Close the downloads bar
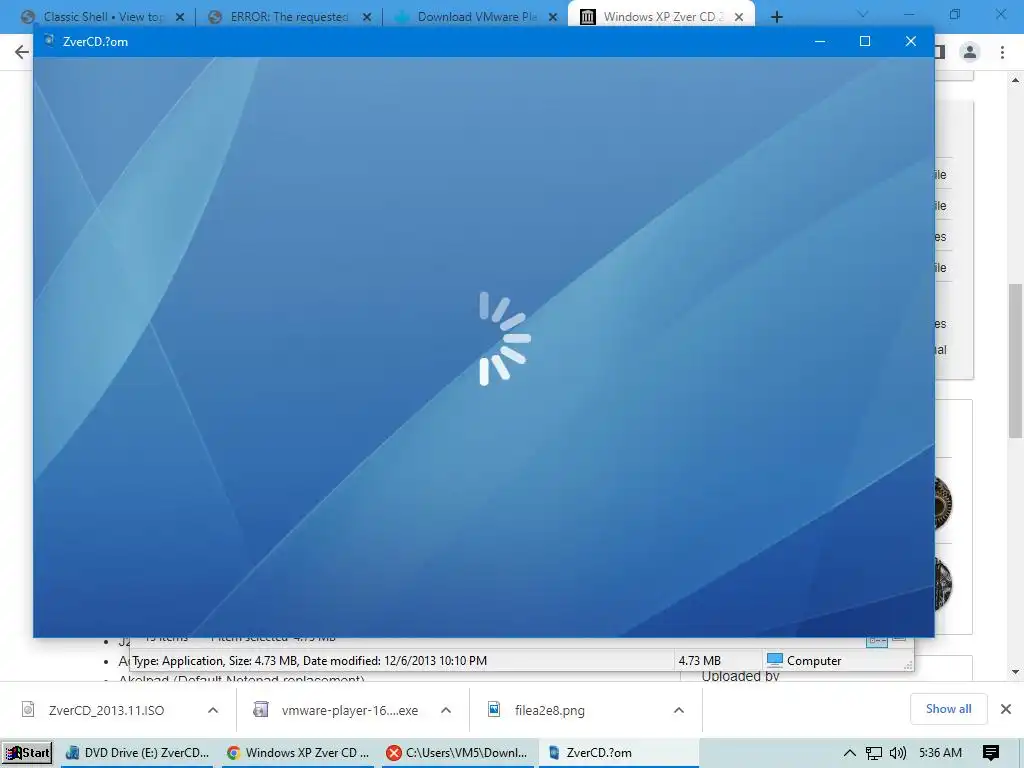Screen dimensions: 1024x768 (1006, 709)
